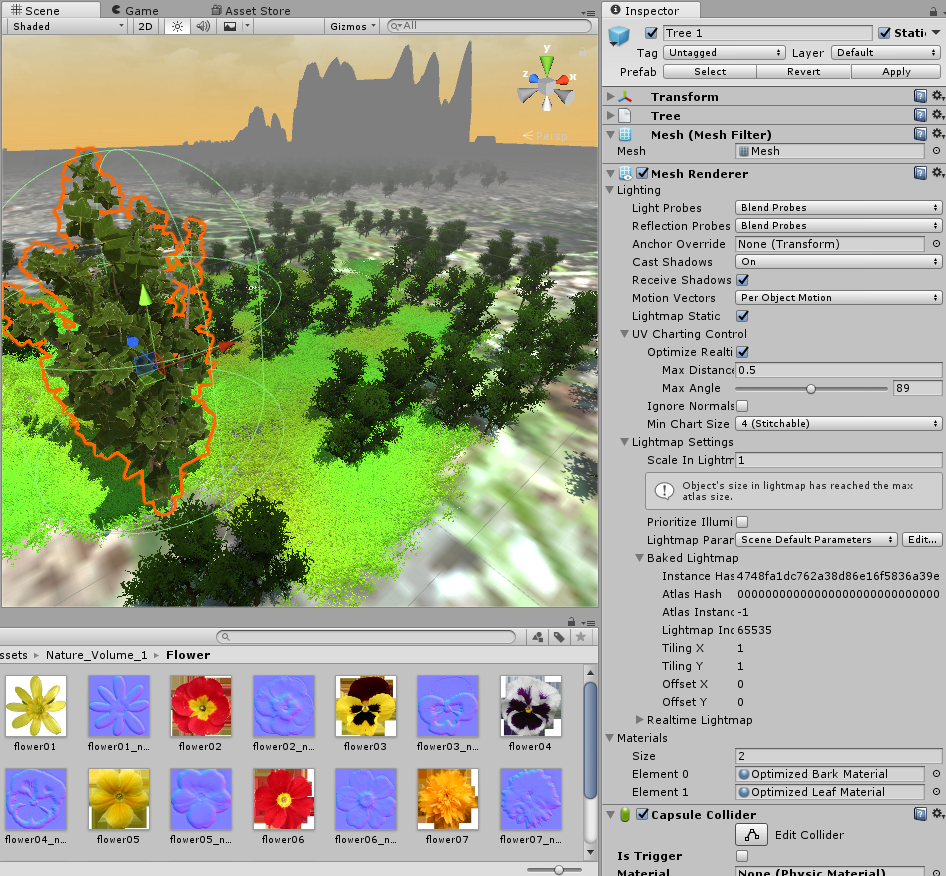Click Edit Collider shape icon button

point(752,835)
